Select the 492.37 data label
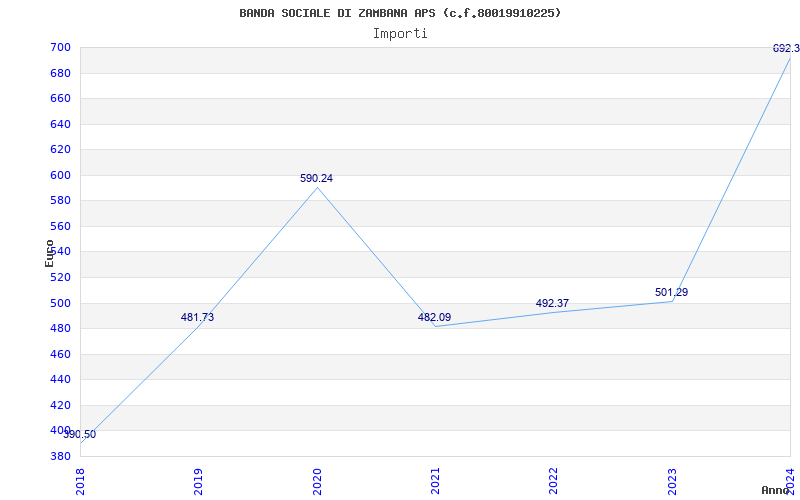The image size is (800, 500). point(552,304)
